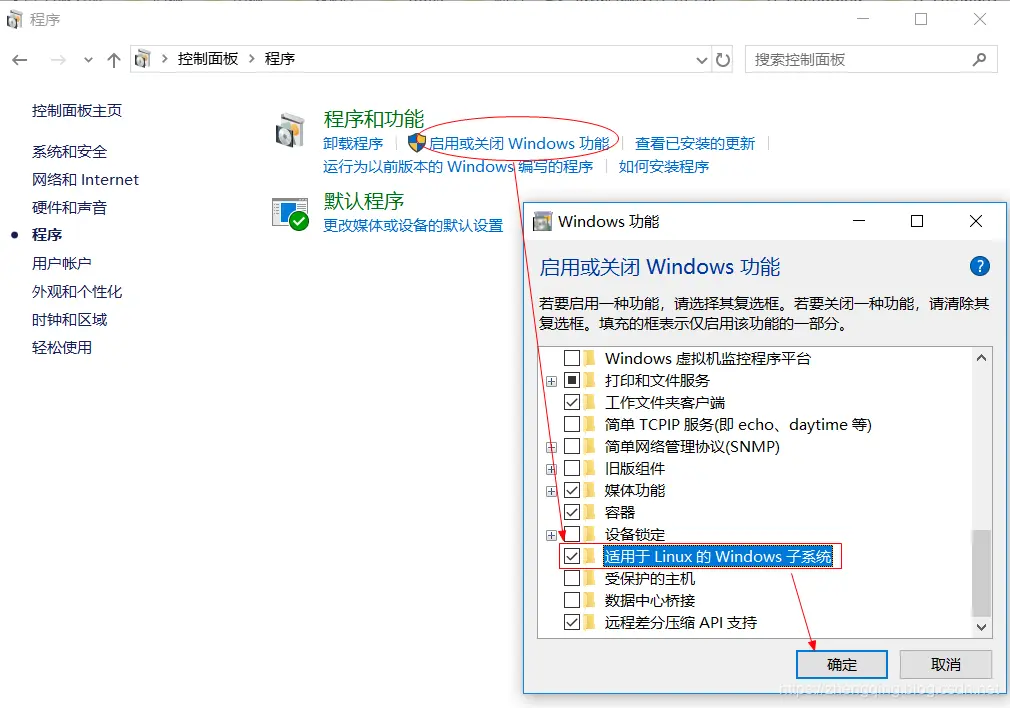
Task: Expand the address bar history dropdown
Action: (x=701, y=60)
